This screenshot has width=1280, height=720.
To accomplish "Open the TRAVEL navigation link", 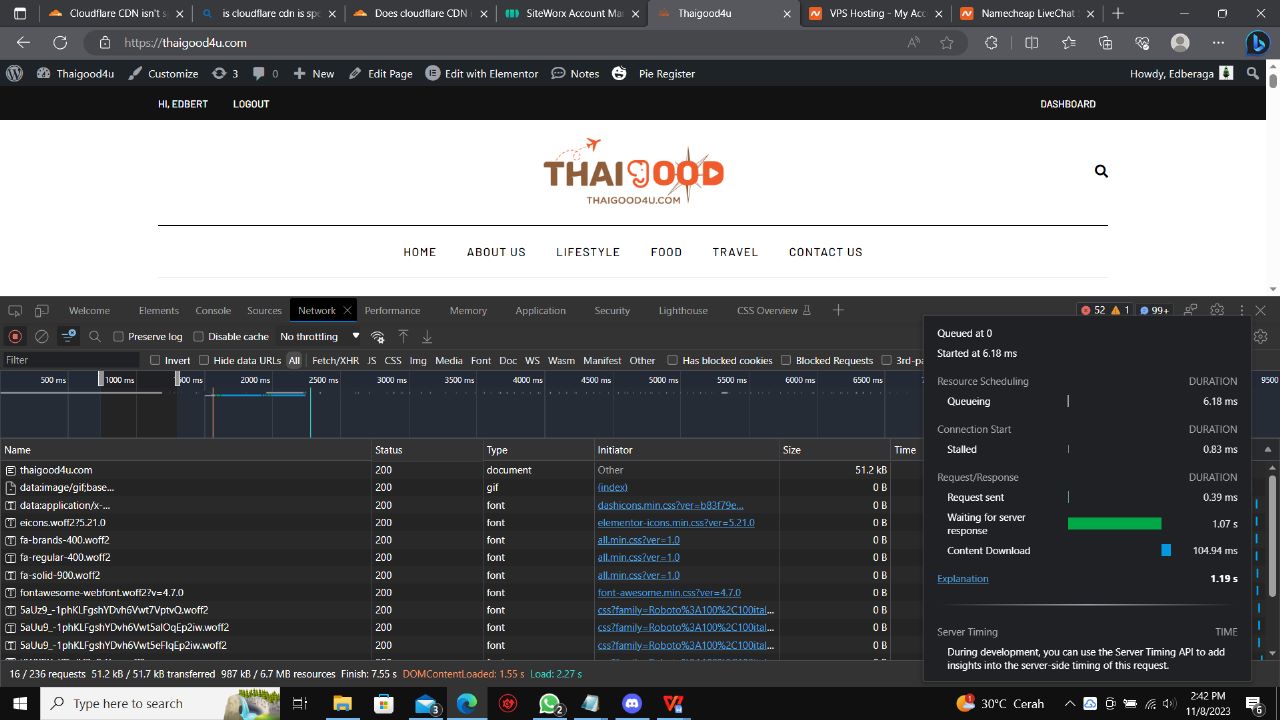I will tap(735, 252).
